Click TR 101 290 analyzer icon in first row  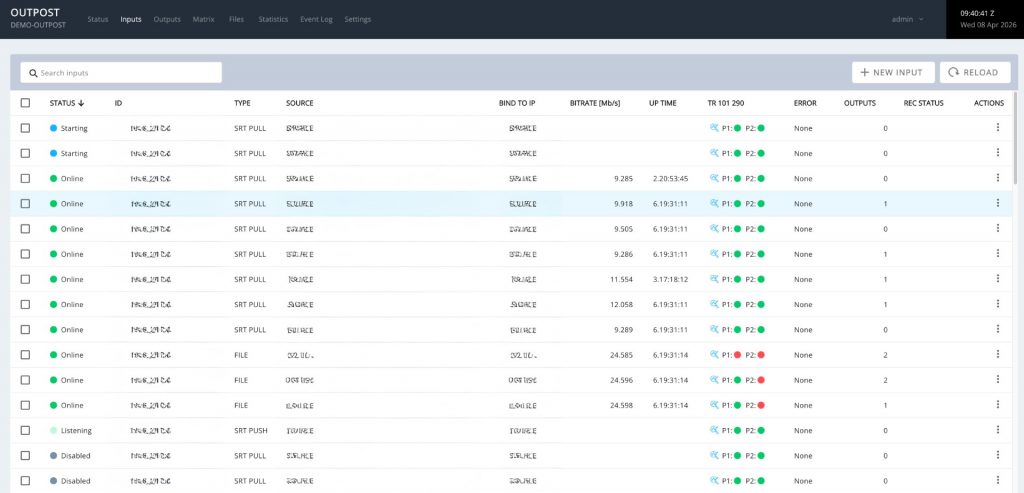coord(714,128)
